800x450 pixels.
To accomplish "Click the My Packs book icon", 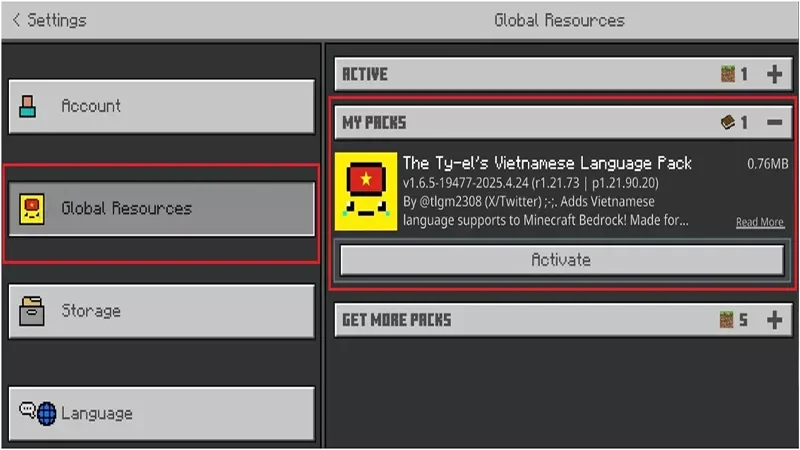I will pyautogui.click(x=728, y=122).
